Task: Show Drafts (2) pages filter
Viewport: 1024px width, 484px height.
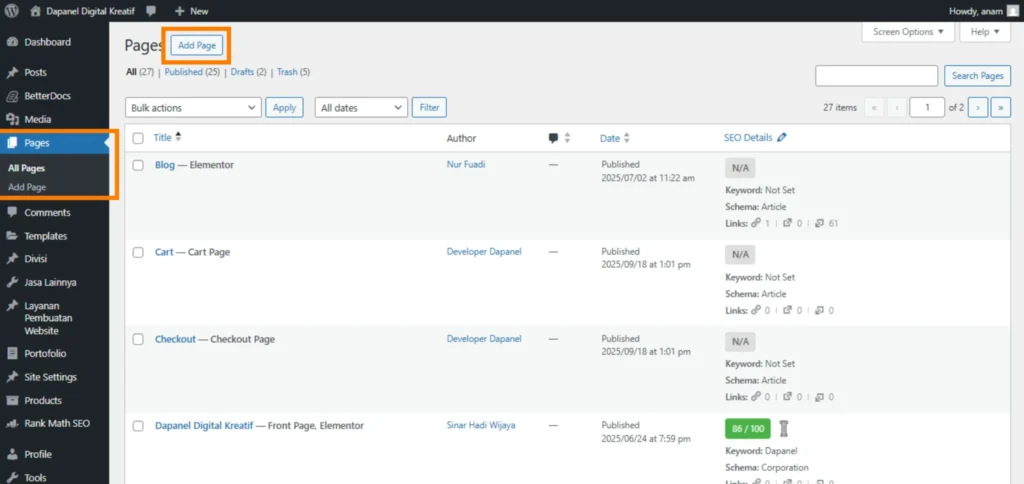Action: pos(249,72)
